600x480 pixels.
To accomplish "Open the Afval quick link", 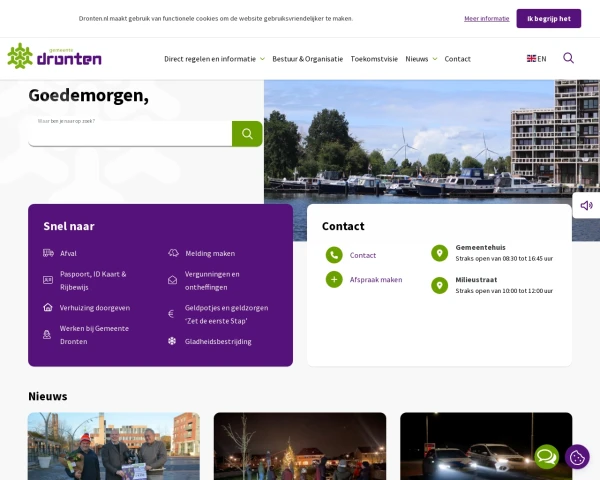I will click(x=68, y=253).
